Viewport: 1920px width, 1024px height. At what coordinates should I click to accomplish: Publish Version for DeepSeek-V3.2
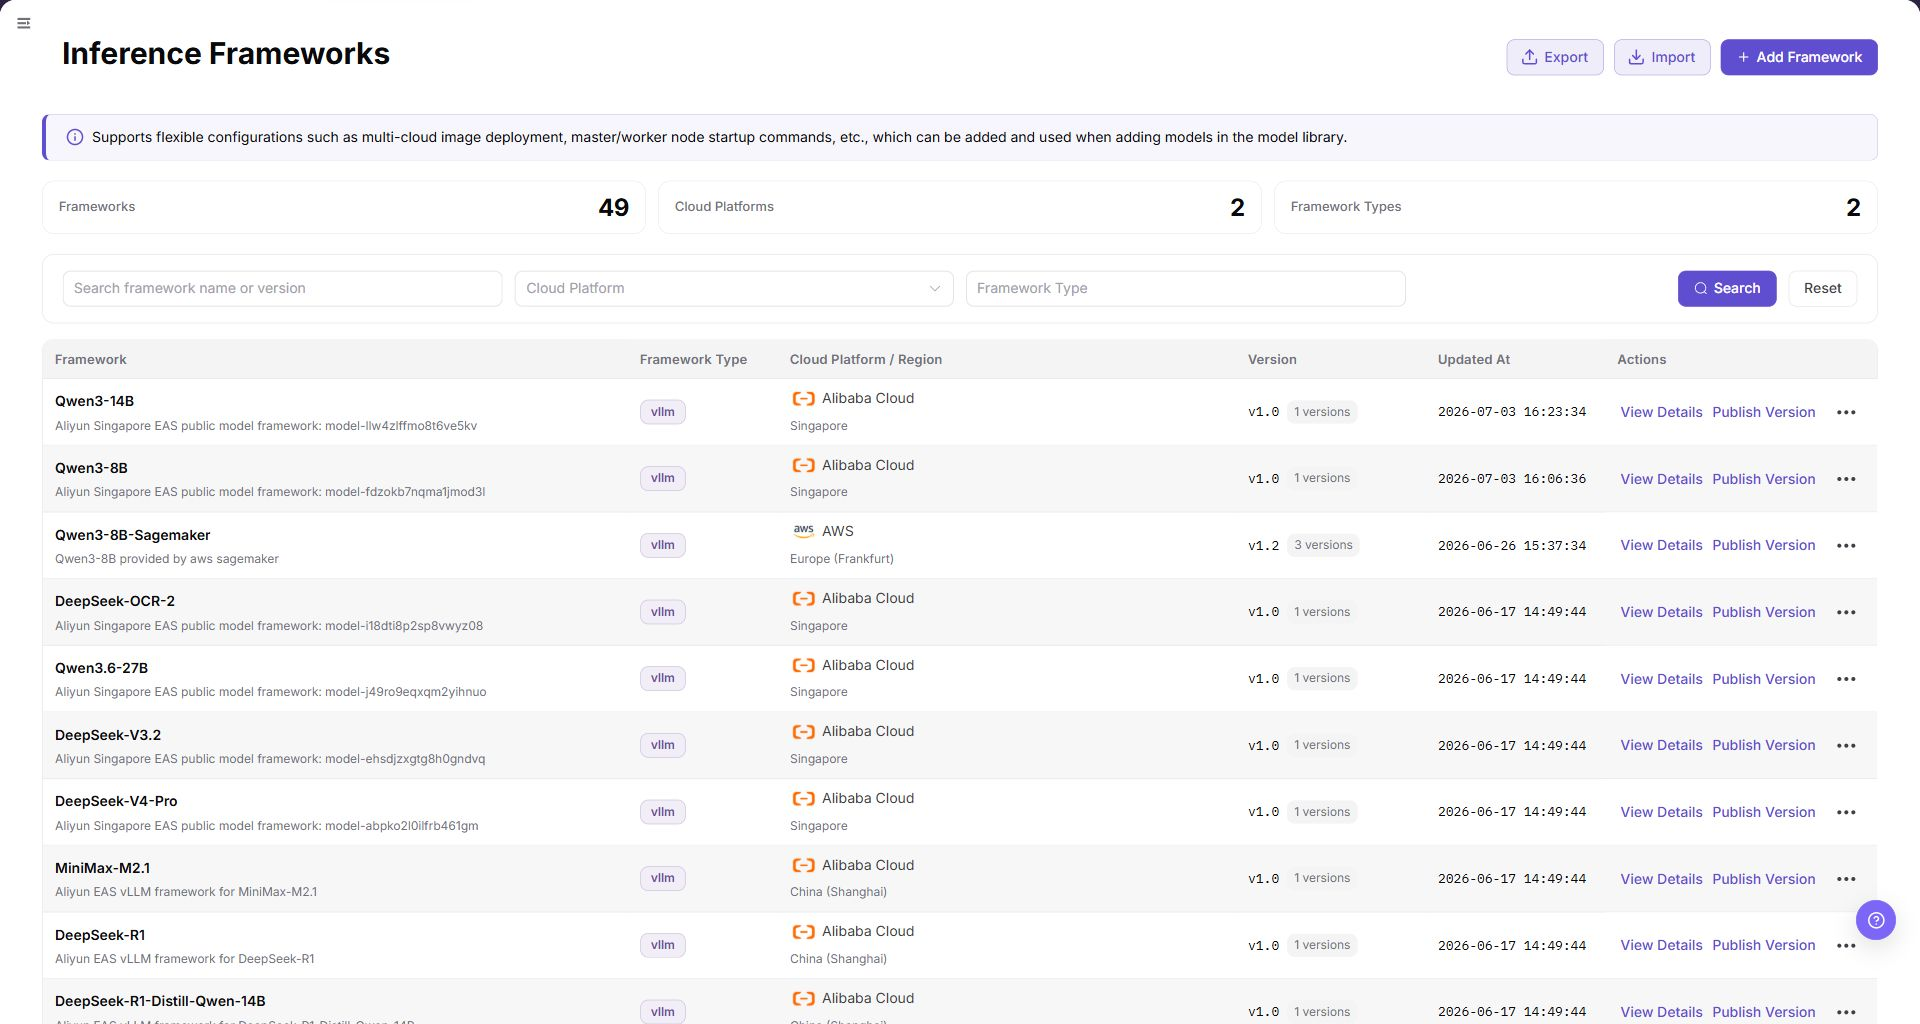(1763, 745)
